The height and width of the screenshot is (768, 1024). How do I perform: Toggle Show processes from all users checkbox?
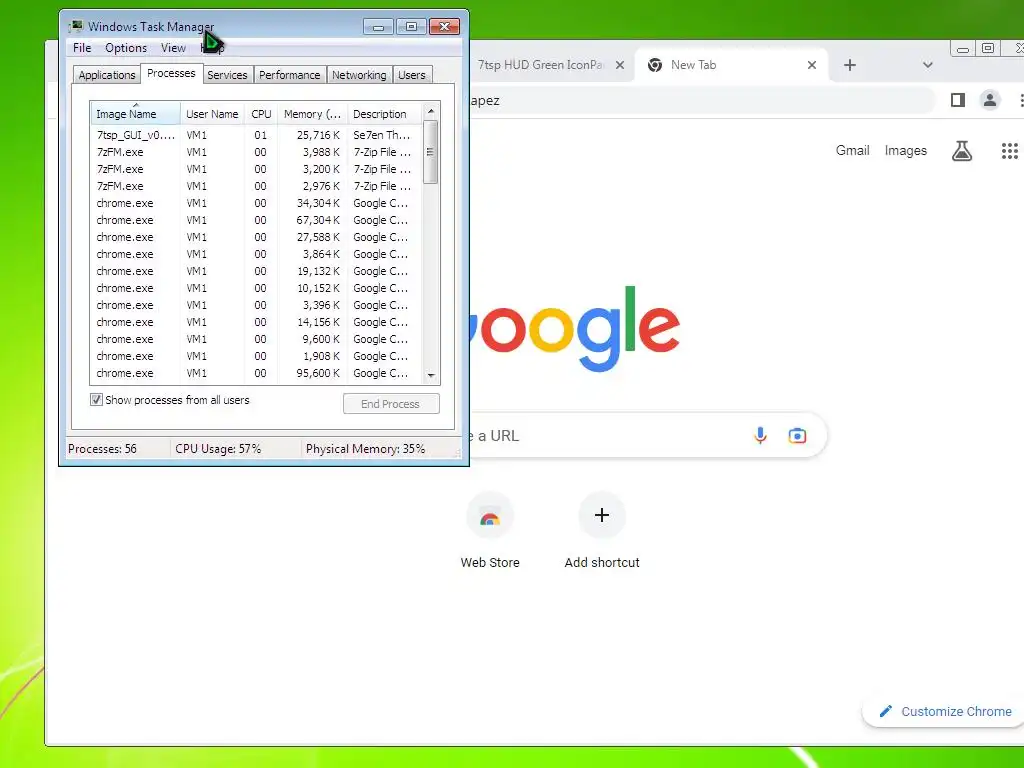click(x=96, y=400)
